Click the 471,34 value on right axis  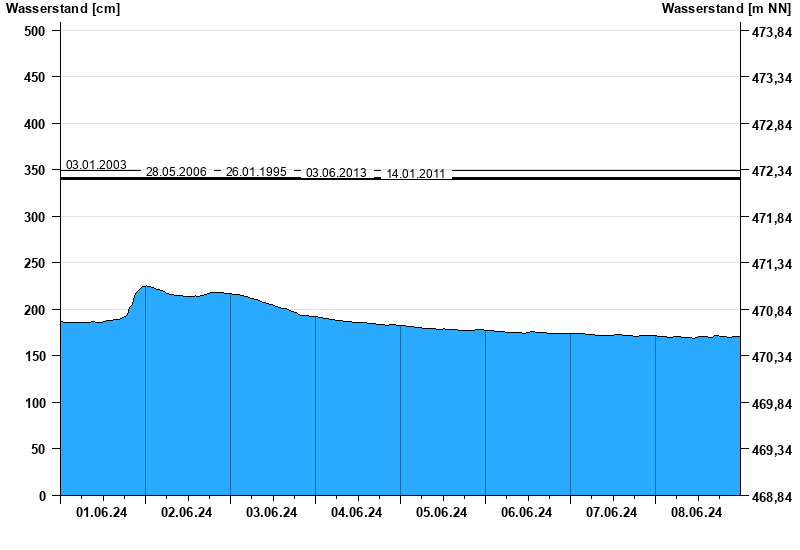(772, 265)
